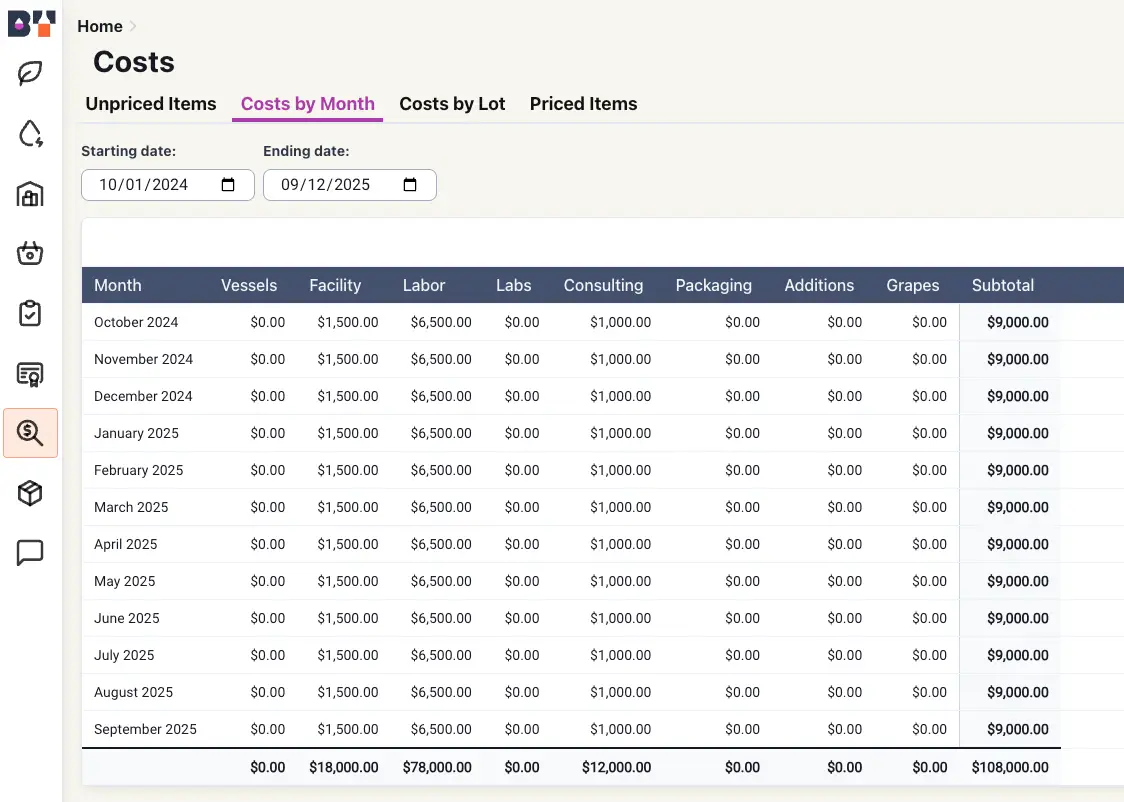This screenshot has height=802, width=1124.
Task: Open the leaf icon in sidebar
Action: pyautogui.click(x=31, y=73)
